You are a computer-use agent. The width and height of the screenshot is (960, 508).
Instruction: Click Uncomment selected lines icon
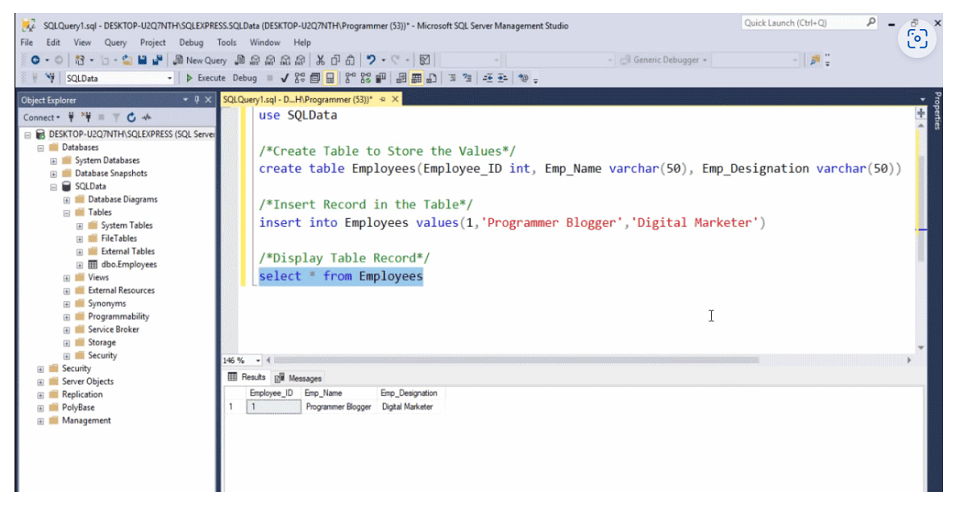pos(467,78)
